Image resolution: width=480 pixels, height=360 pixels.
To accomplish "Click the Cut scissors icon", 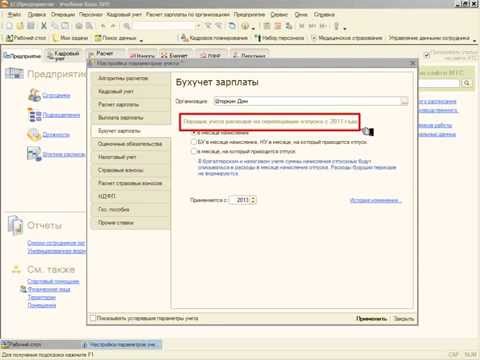I will 44,26.
